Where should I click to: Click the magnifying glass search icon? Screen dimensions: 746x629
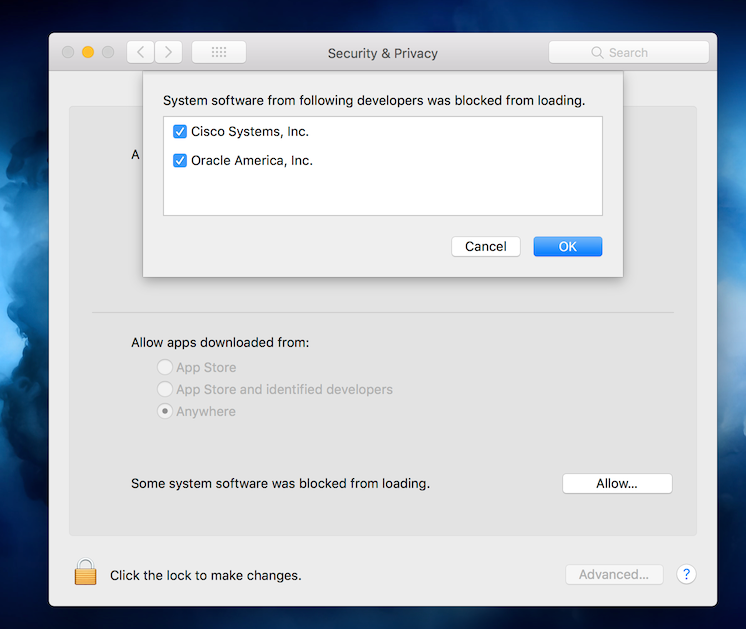click(597, 52)
